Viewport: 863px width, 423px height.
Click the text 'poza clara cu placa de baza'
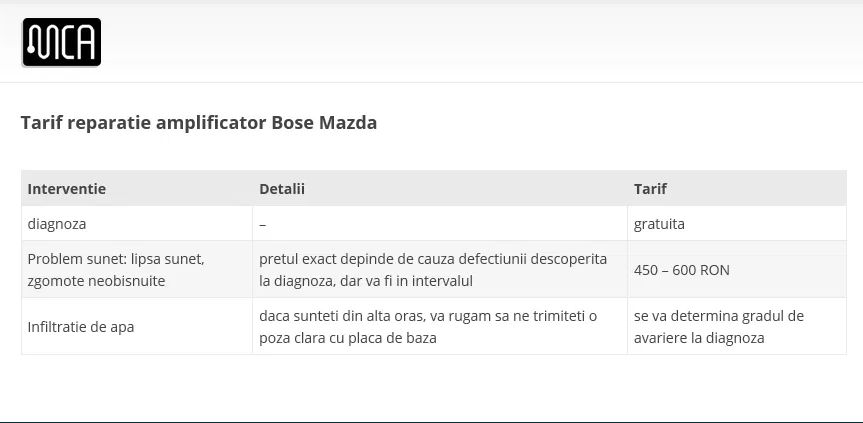click(348, 338)
